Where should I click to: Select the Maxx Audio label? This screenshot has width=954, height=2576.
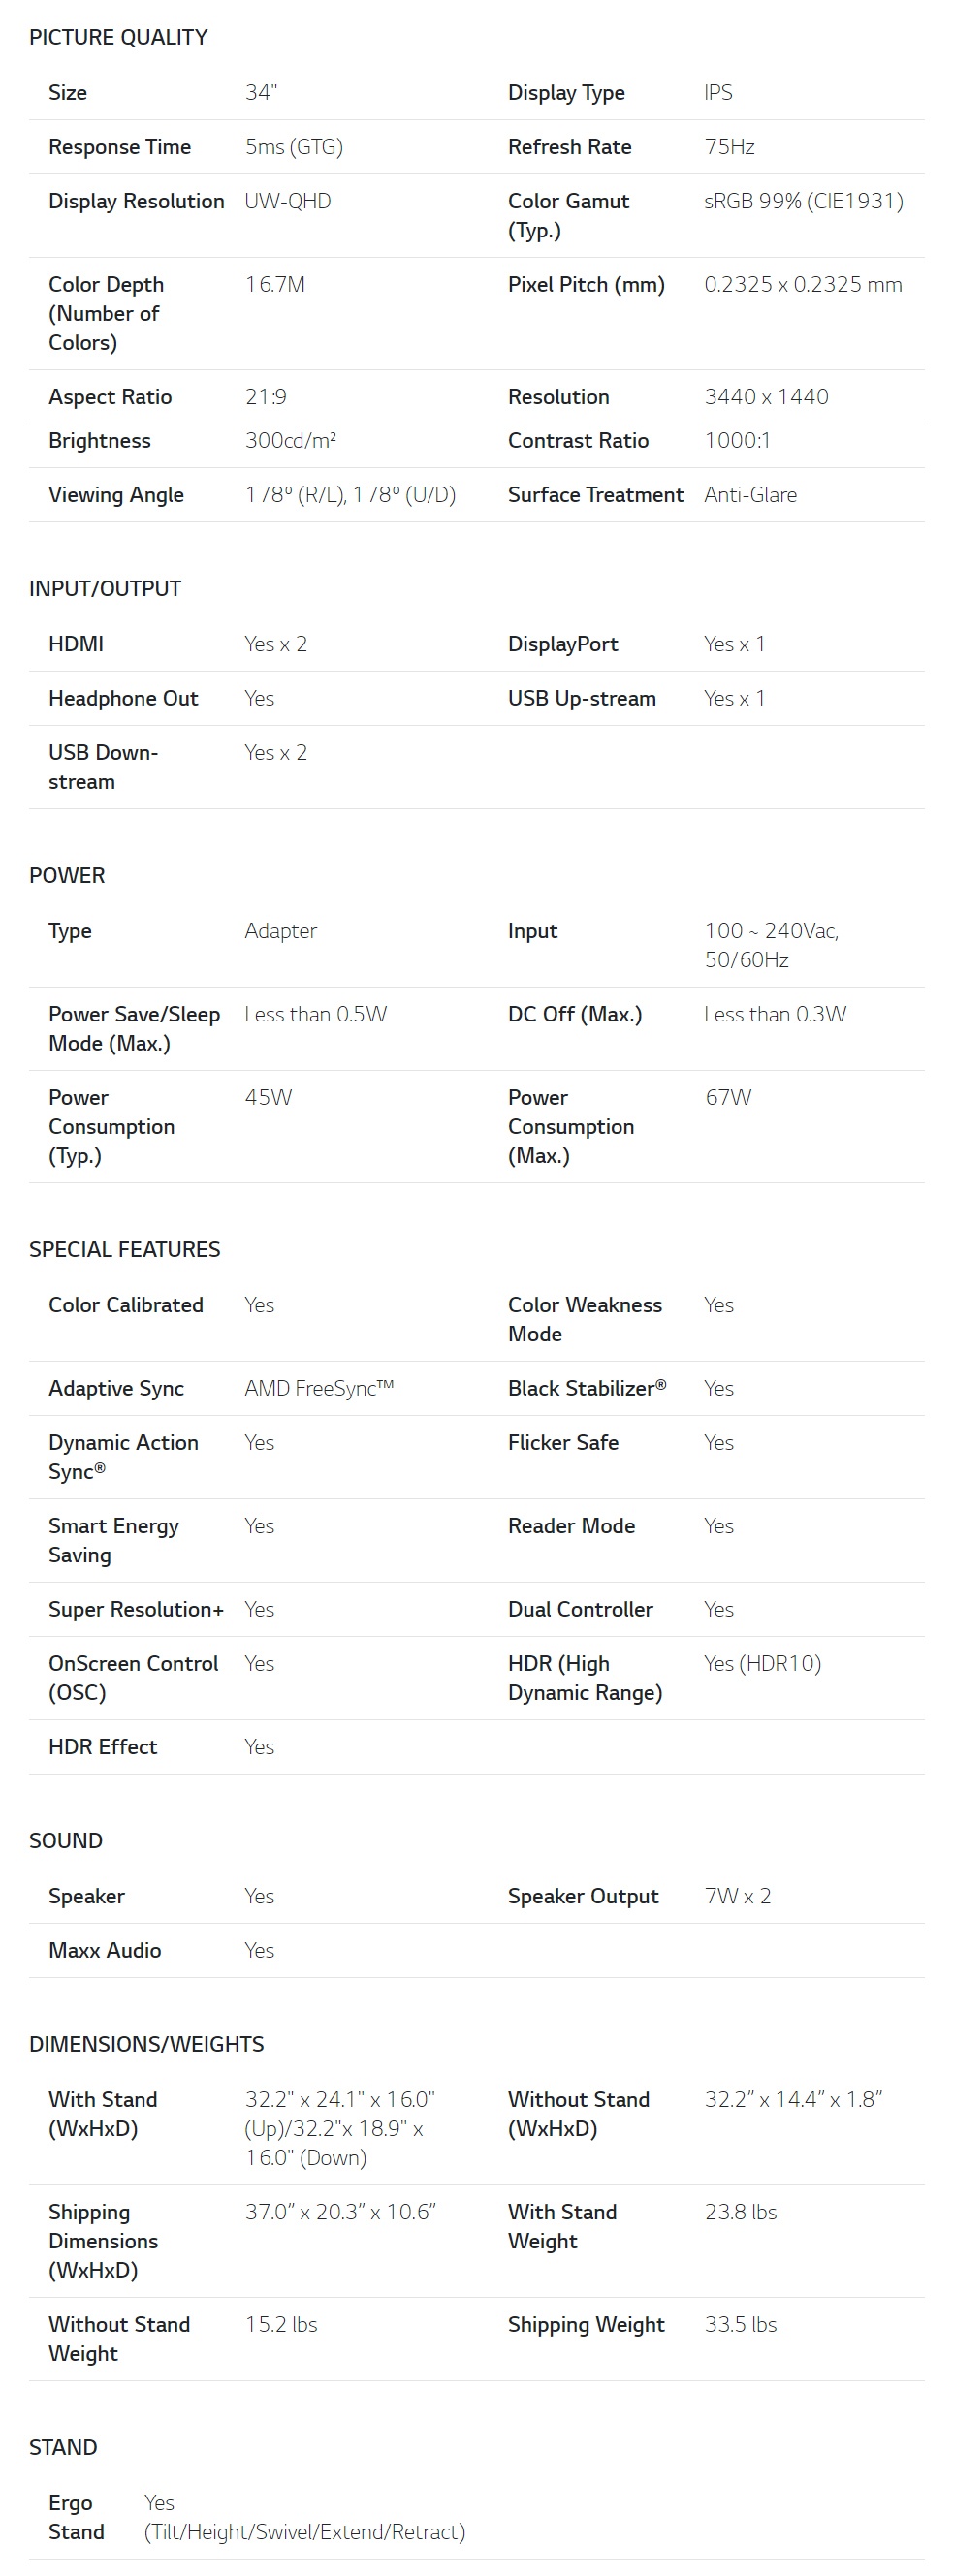tap(105, 1950)
